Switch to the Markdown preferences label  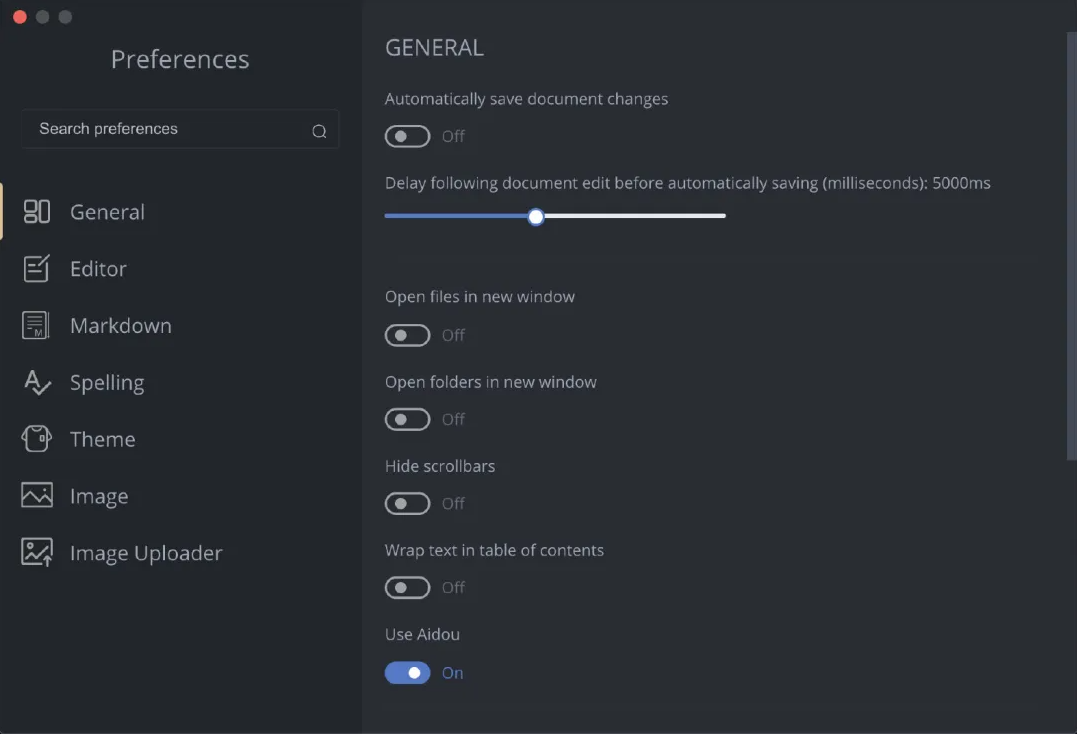[x=121, y=325]
